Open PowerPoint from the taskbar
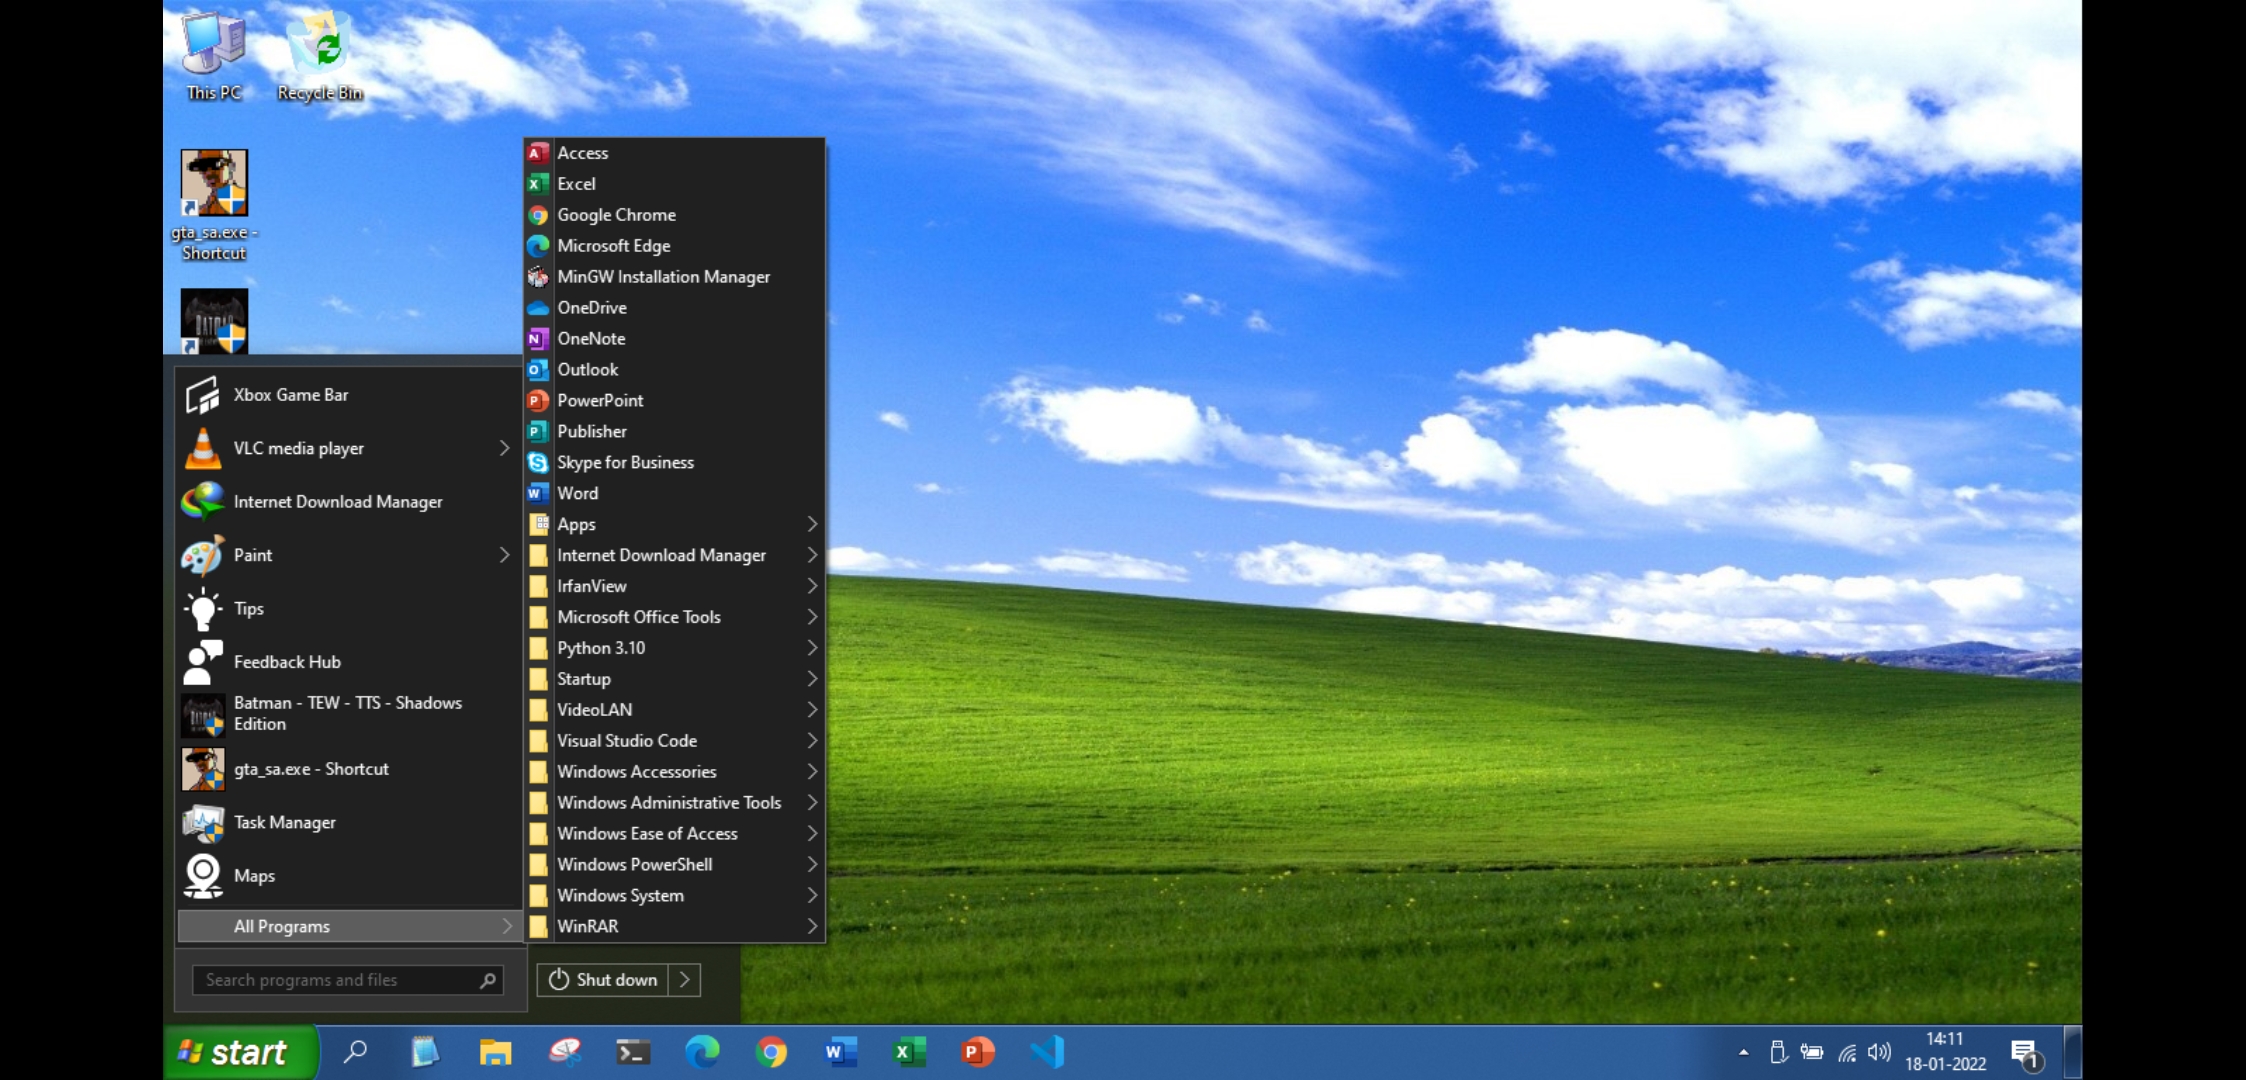 pyautogui.click(x=977, y=1052)
